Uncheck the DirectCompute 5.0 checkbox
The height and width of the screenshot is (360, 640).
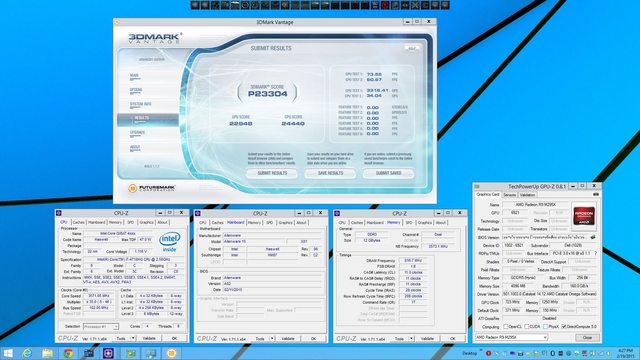point(564,327)
